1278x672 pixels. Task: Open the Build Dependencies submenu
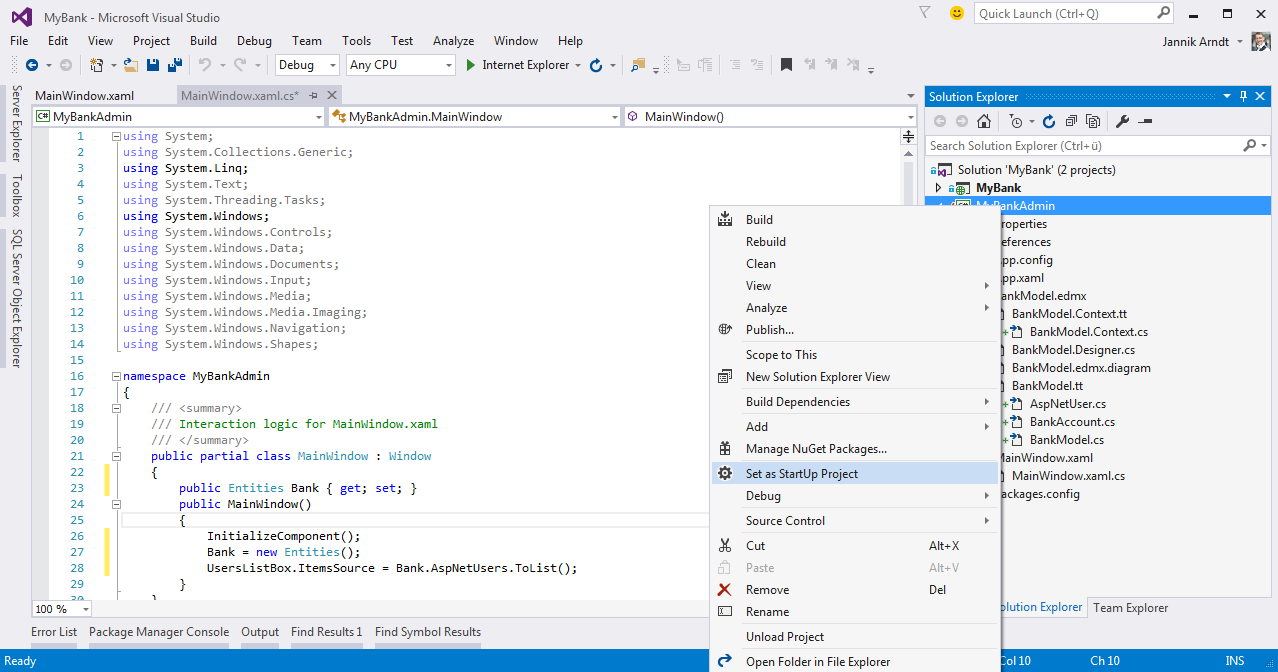tap(855, 402)
